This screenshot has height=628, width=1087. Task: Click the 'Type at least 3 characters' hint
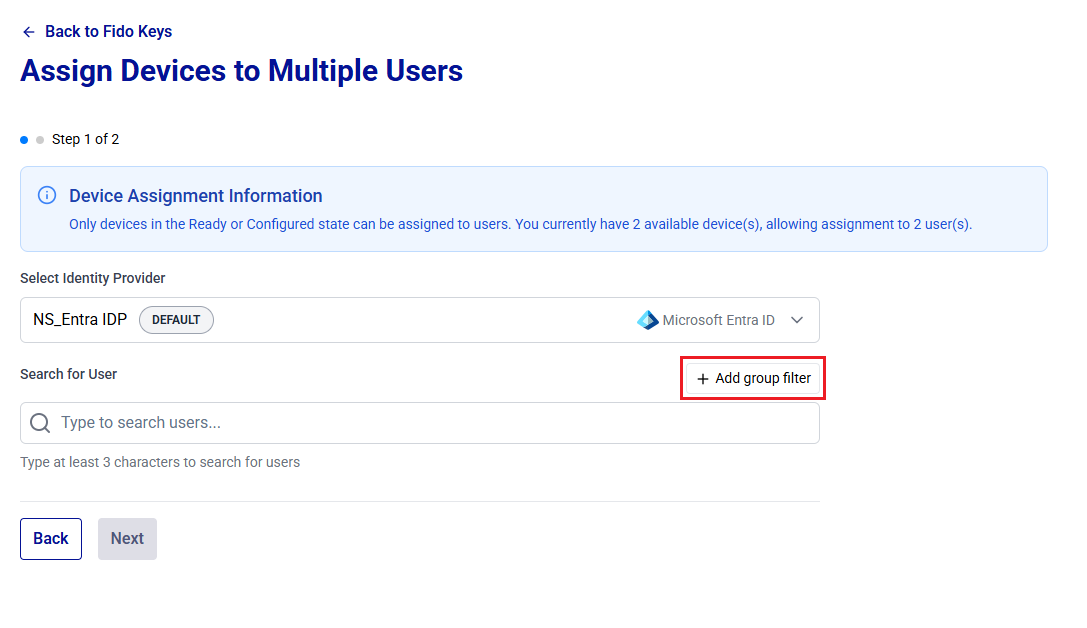(x=160, y=462)
